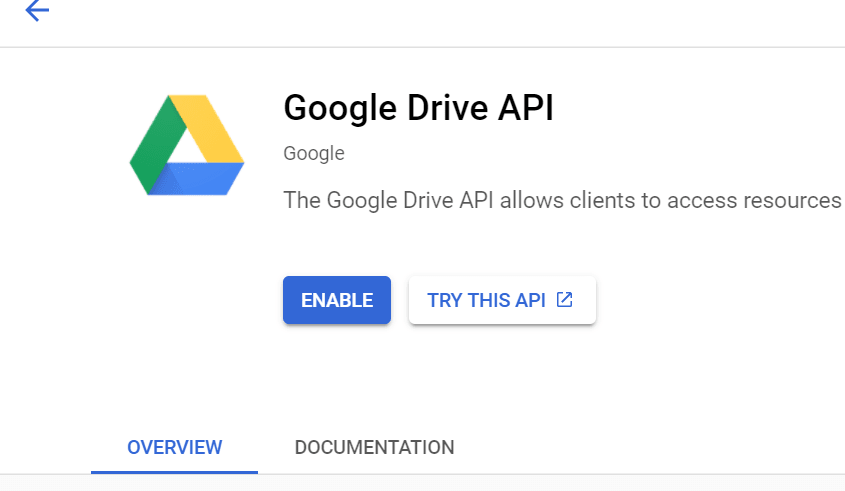Click the description starting 'The Google Drive API allows'
845x491 pixels.
[564, 200]
